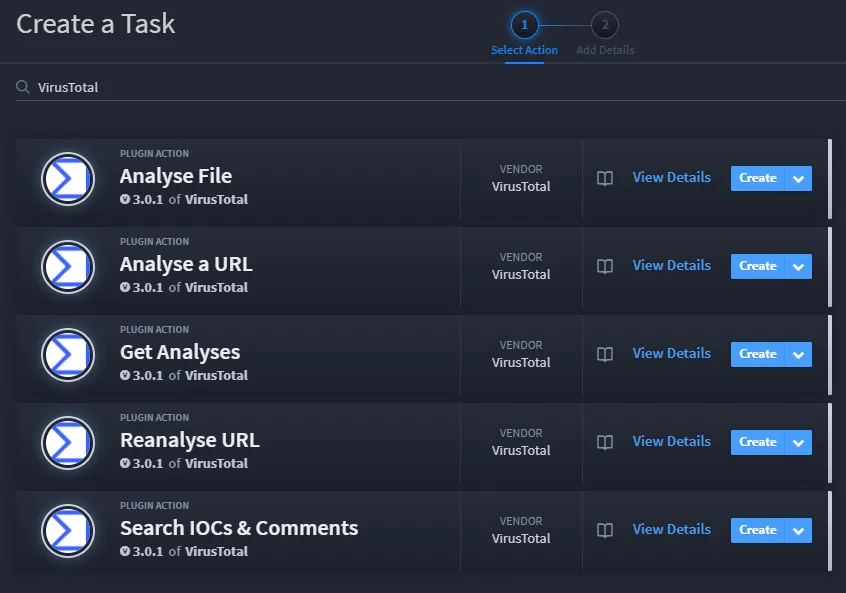Viewport: 846px width, 593px height.
Task: Expand Create options arrow for Get Analyses
Action: [799, 355]
